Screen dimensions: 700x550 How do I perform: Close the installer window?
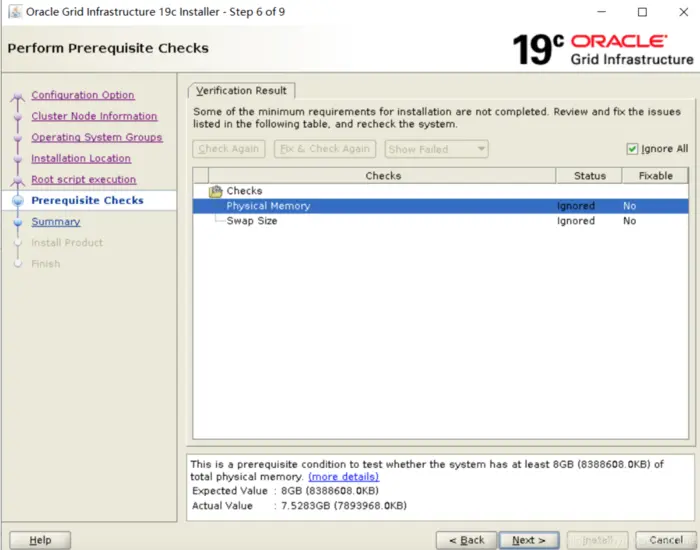(x=683, y=12)
